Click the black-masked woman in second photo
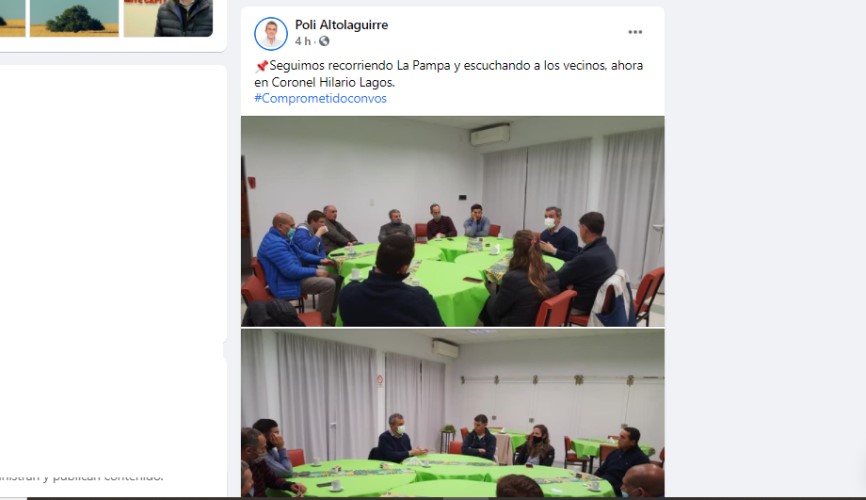 (536, 445)
